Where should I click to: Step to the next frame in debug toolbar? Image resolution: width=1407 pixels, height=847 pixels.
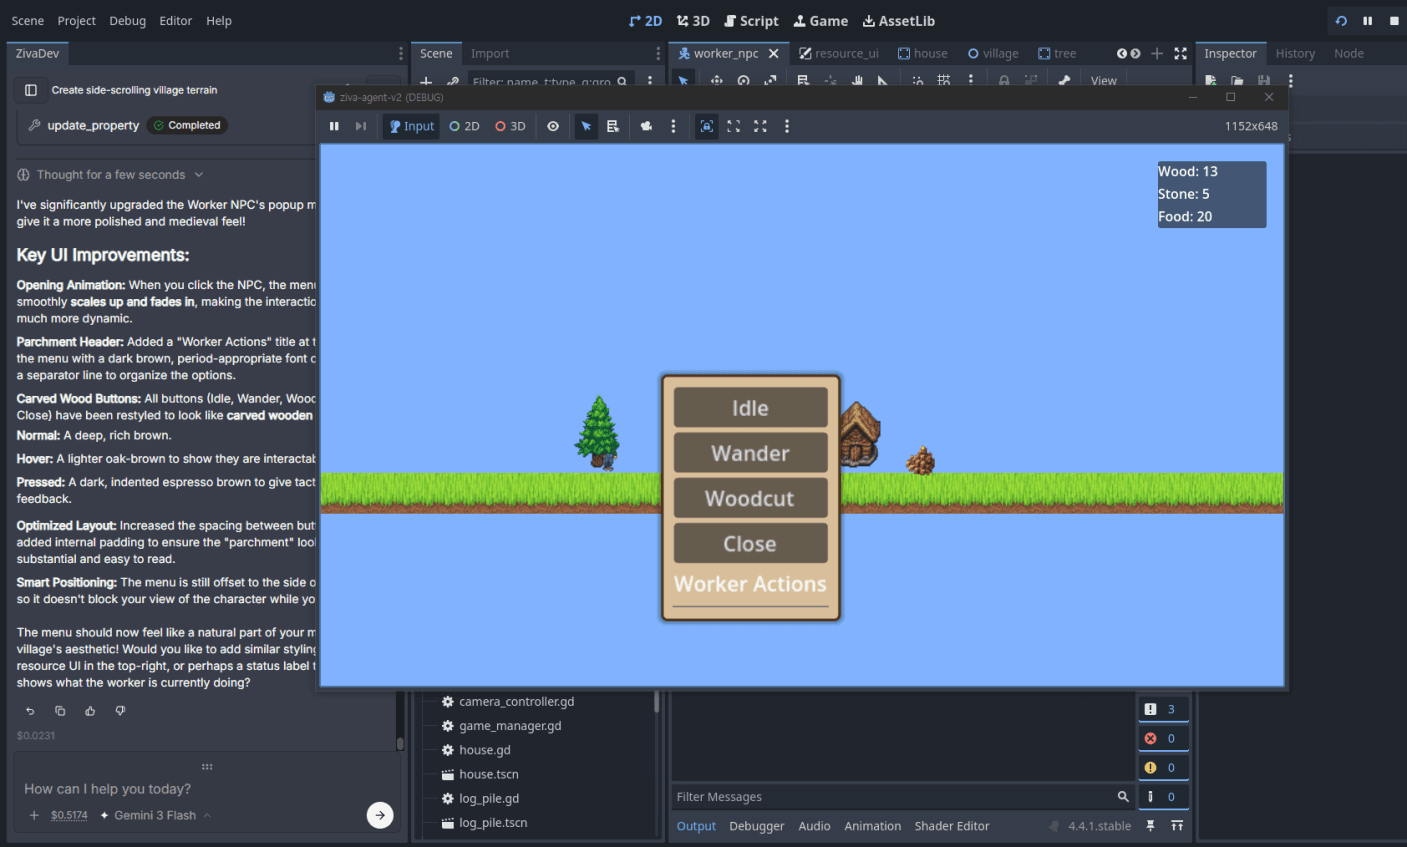(361, 126)
